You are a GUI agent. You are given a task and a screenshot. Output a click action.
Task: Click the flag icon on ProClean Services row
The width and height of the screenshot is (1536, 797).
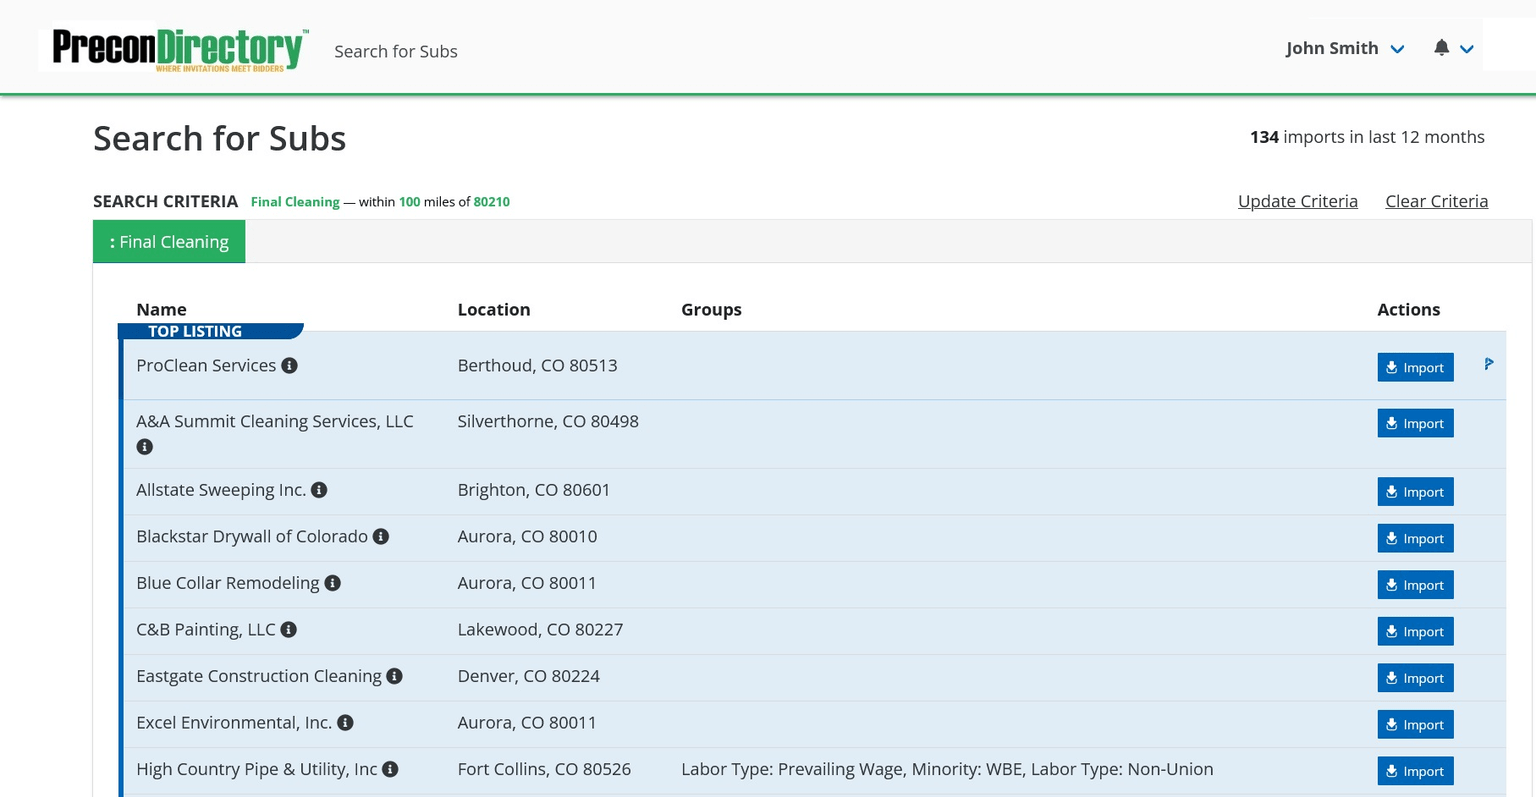point(1488,364)
